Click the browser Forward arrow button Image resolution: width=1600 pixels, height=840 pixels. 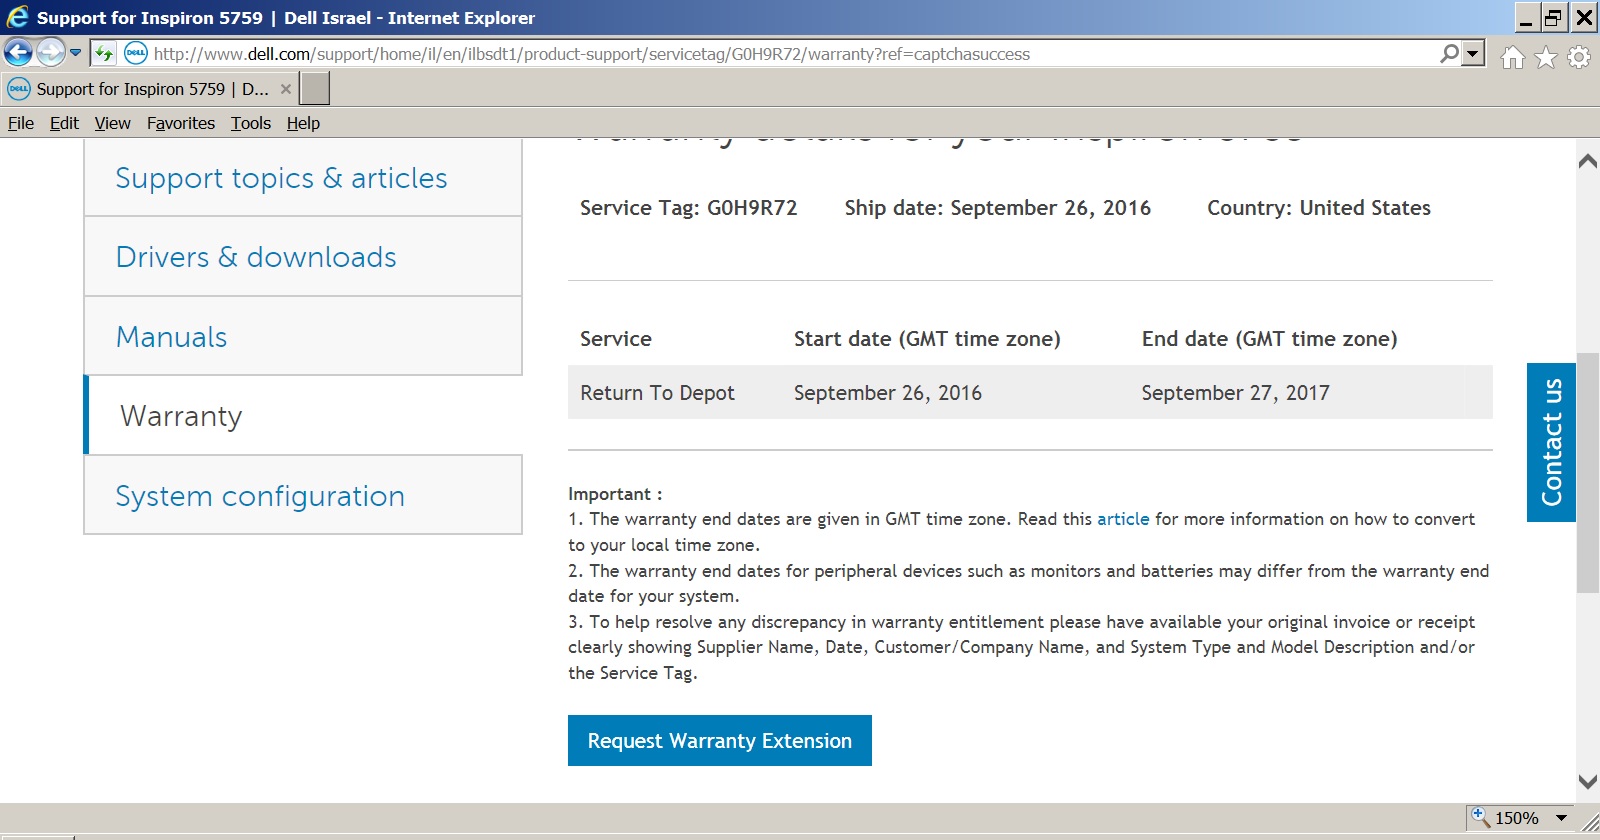pyautogui.click(x=51, y=52)
